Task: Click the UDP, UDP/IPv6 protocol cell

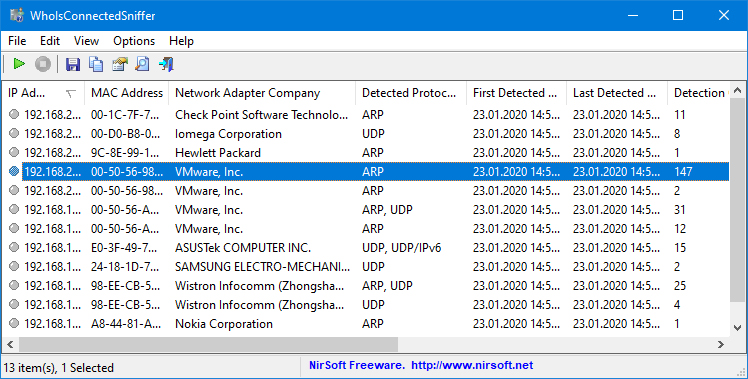Action: click(402, 248)
